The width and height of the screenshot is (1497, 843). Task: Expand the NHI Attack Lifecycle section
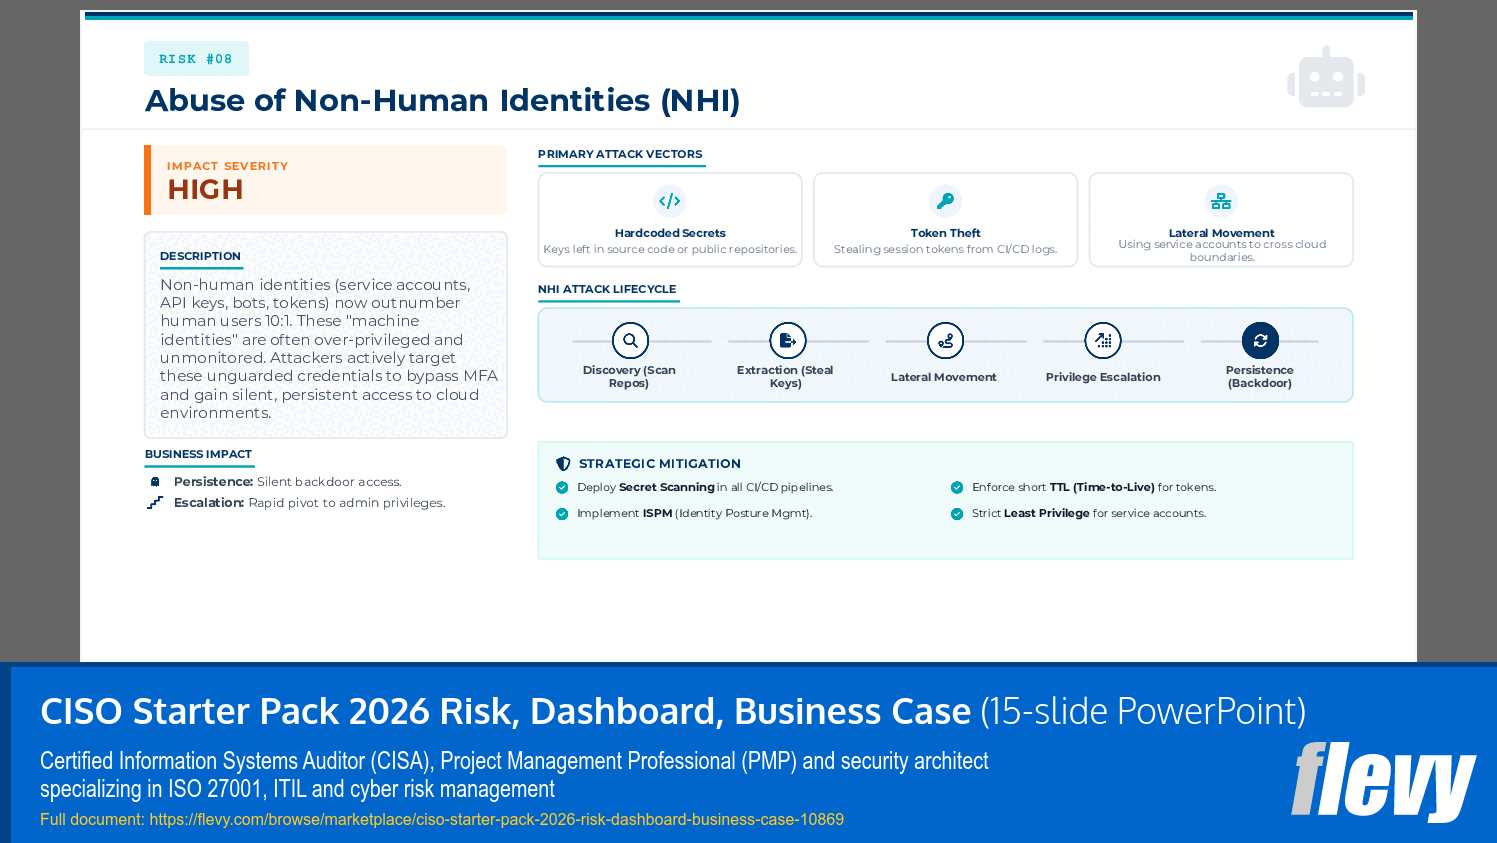click(608, 289)
